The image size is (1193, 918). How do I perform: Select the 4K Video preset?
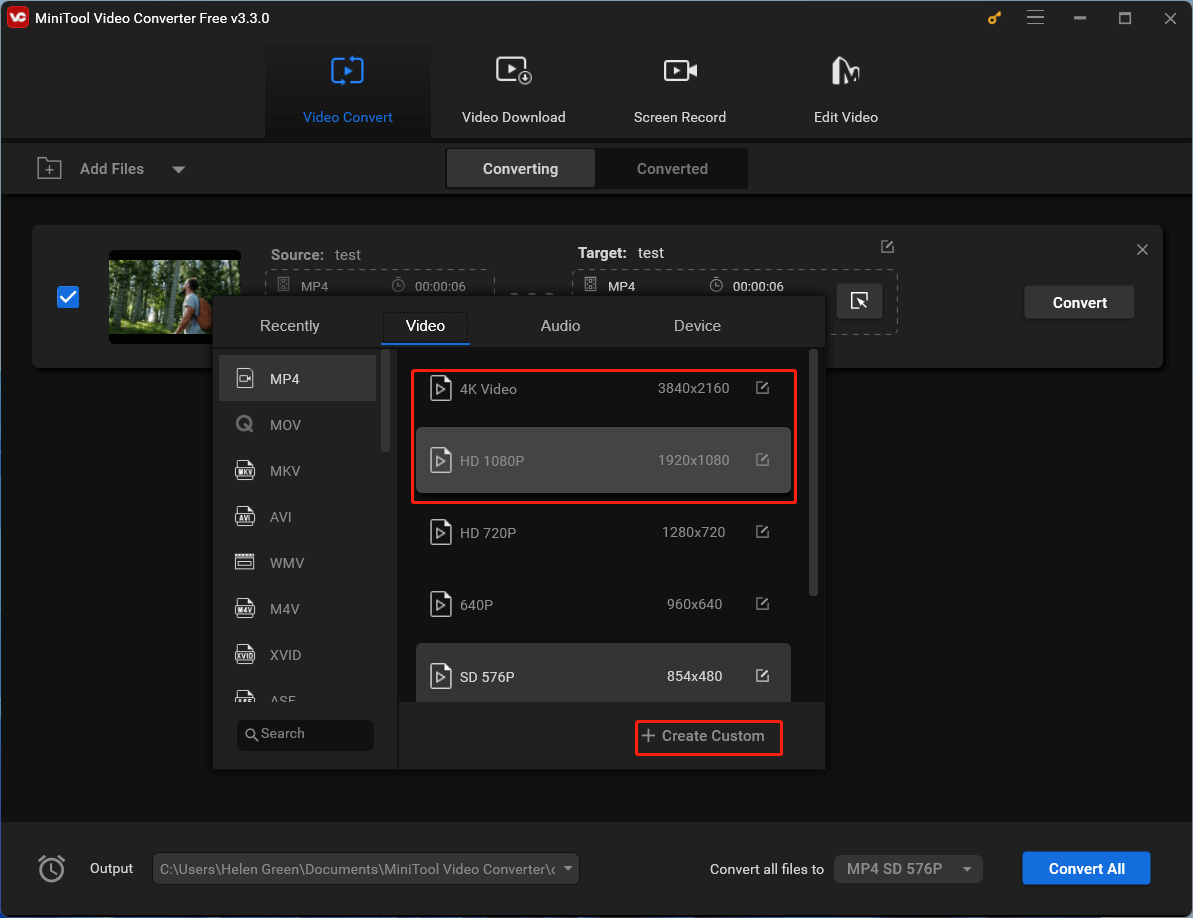point(603,389)
